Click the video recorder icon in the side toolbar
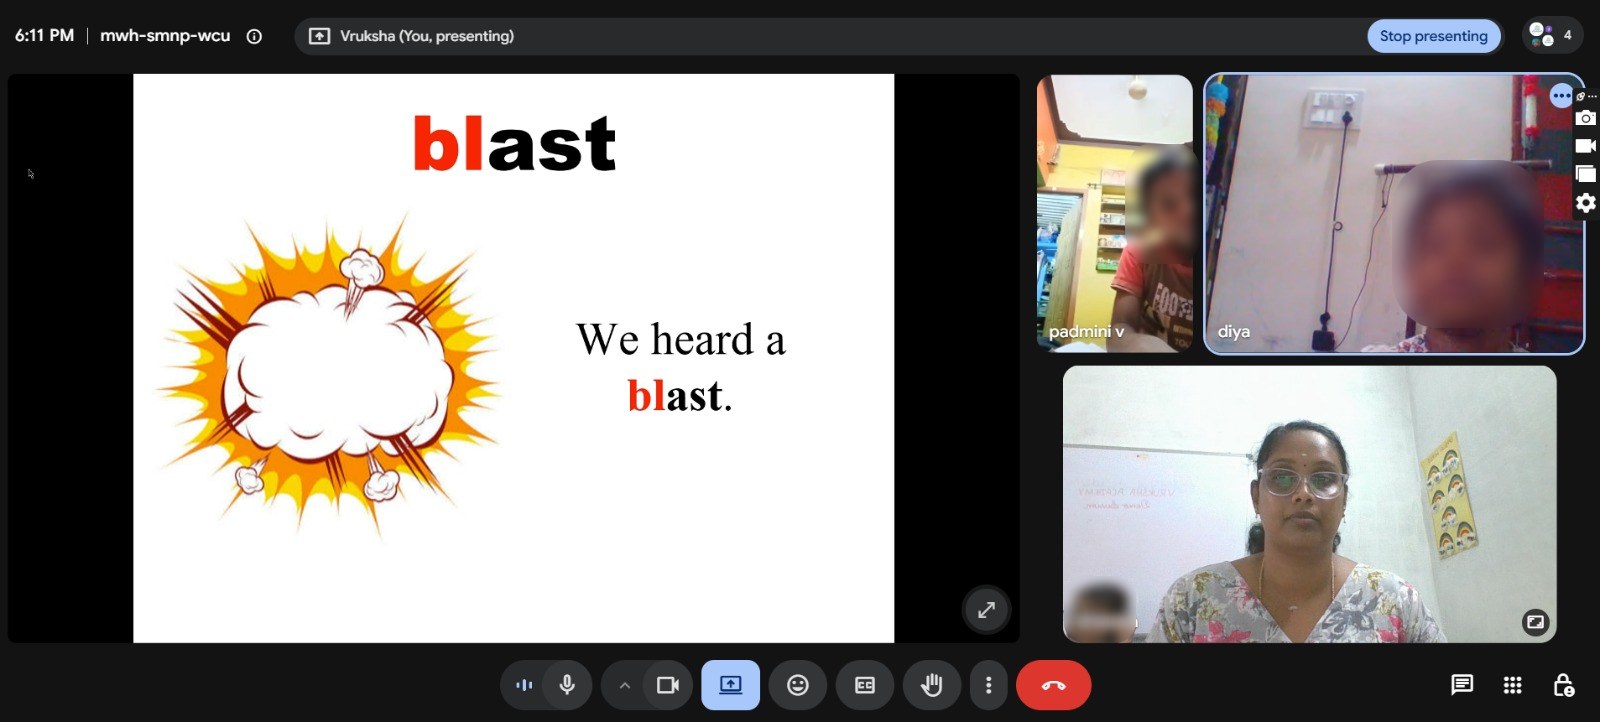The width and height of the screenshot is (1600, 722). [x=1586, y=146]
